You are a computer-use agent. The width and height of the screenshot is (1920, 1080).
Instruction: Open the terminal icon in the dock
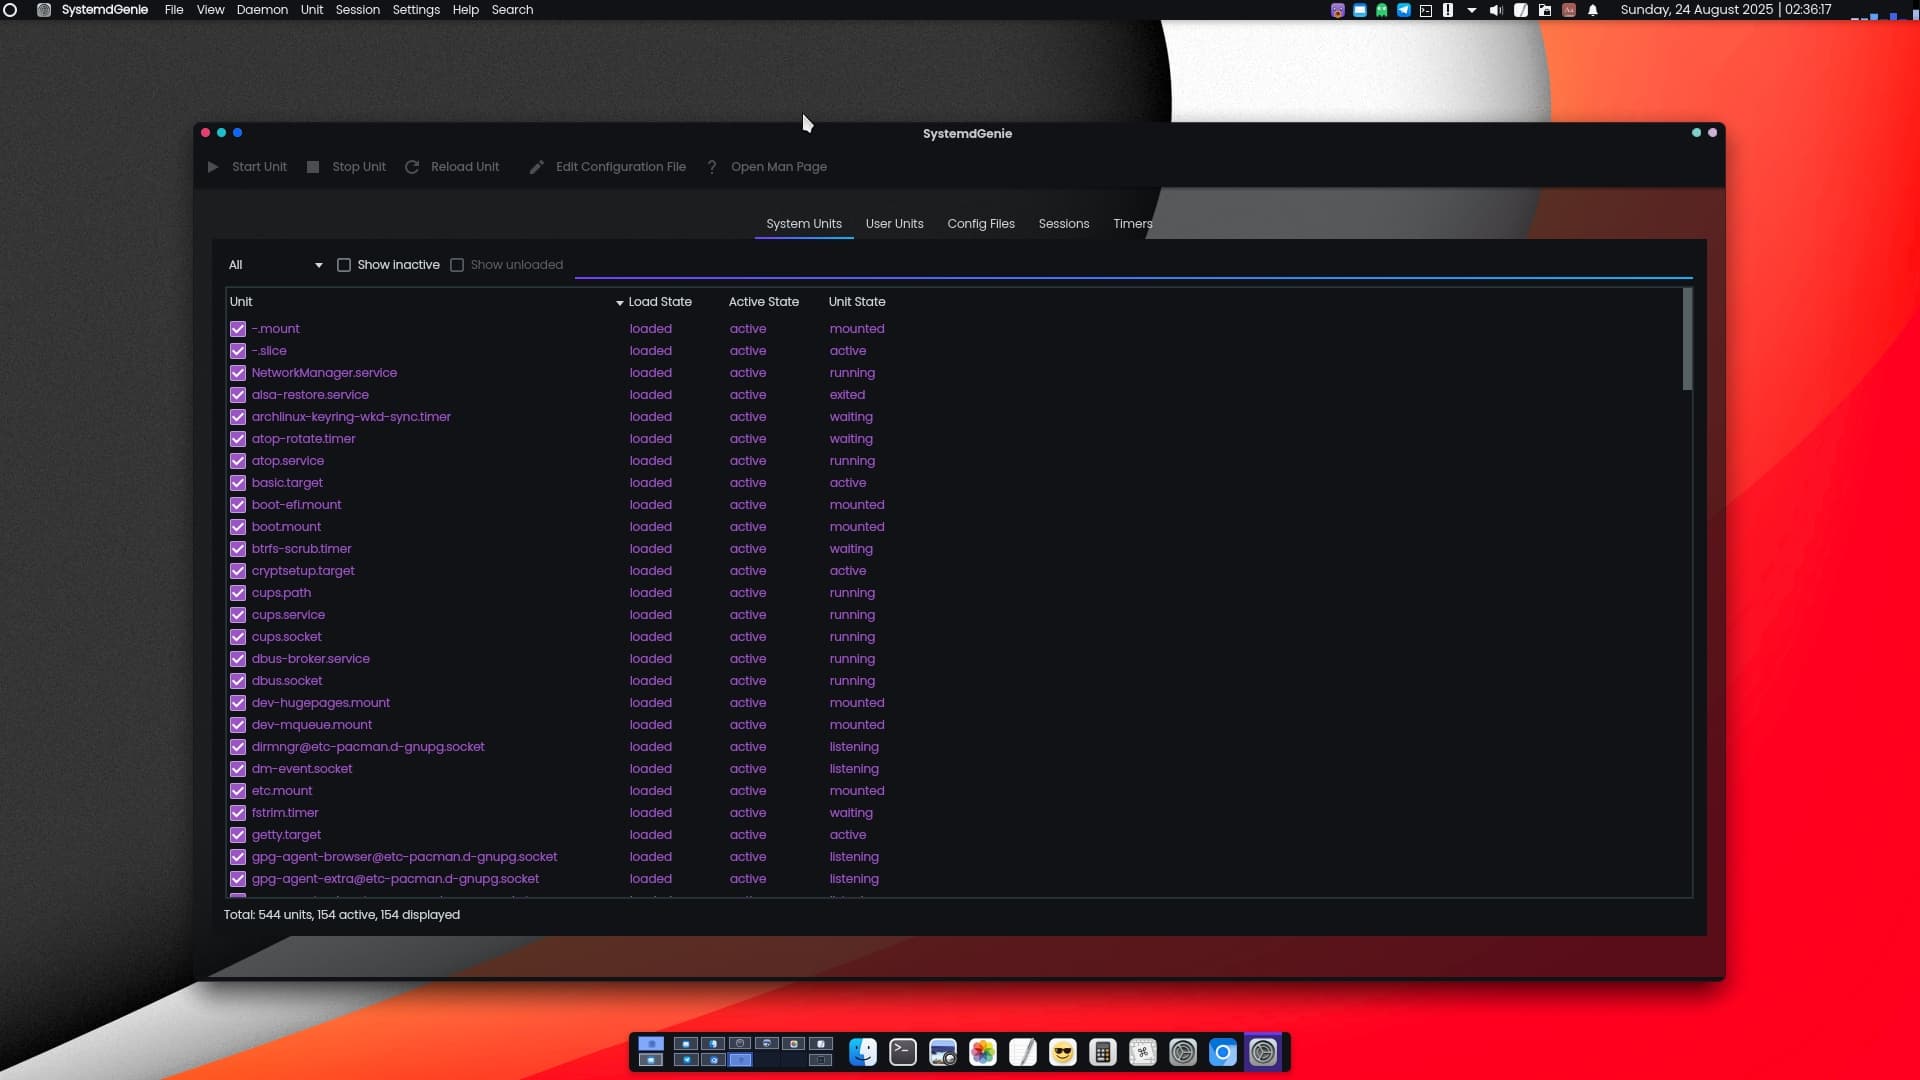(903, 1052)
